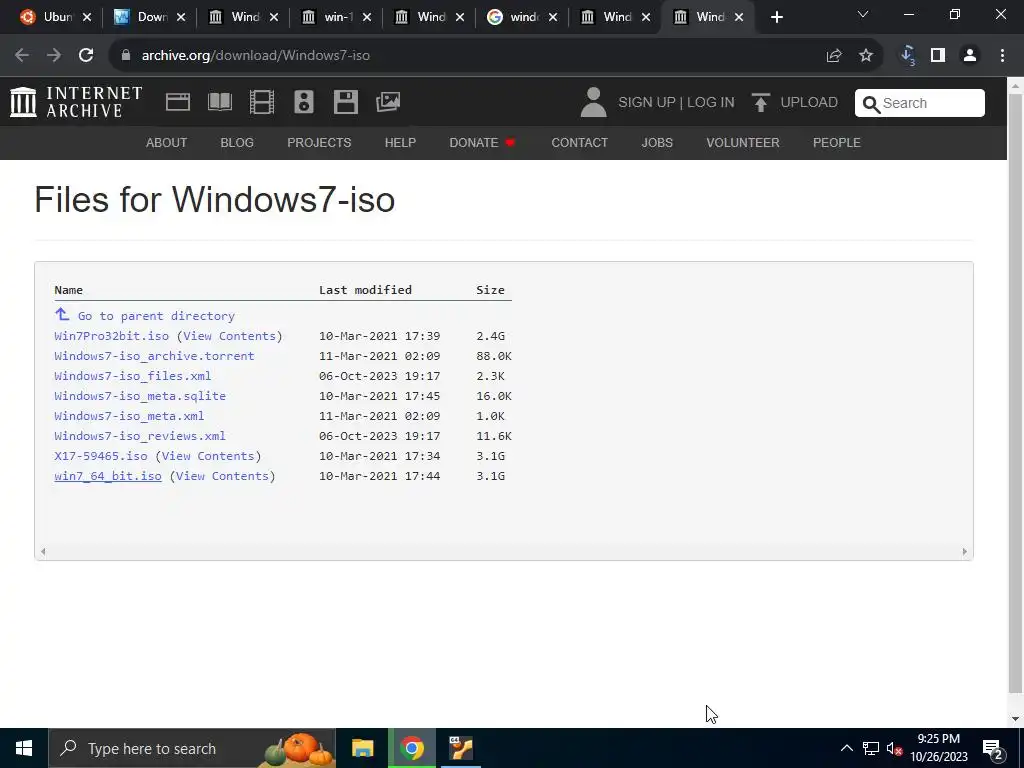Open the VOLUNTEER menu item
The height and width of the screenshot is (768, 1024).
click(743, 142)
